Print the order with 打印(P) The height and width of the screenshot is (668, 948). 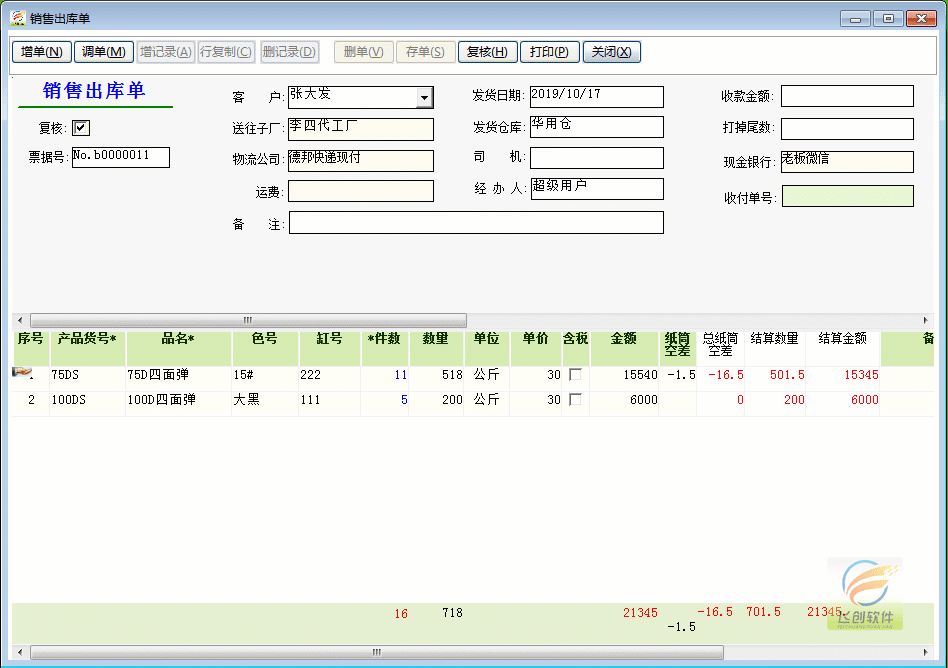(x=550, y=52)
